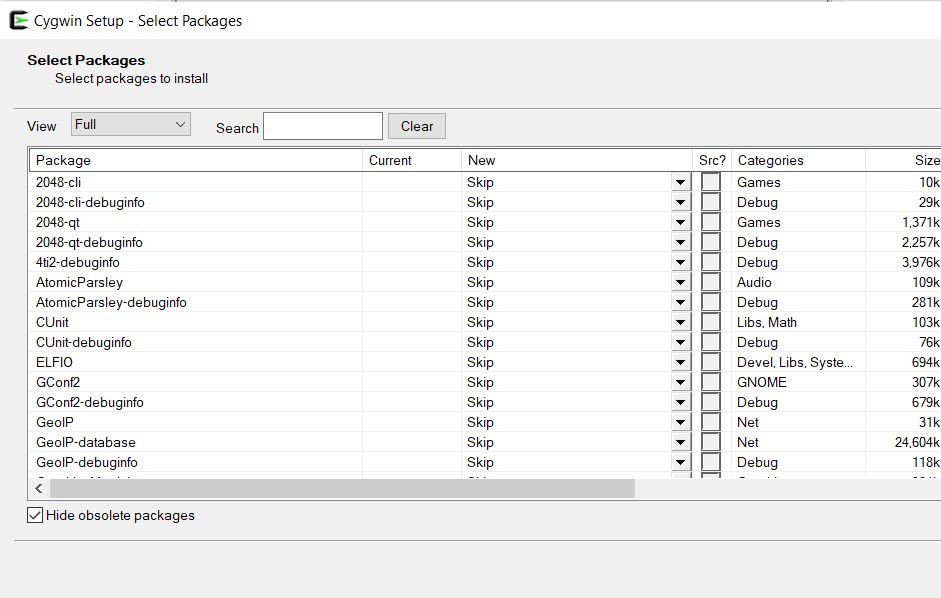Viewport: 941px width, 598px height.
Task: Check the source box for 2048-qt
Action: (711, 222)
